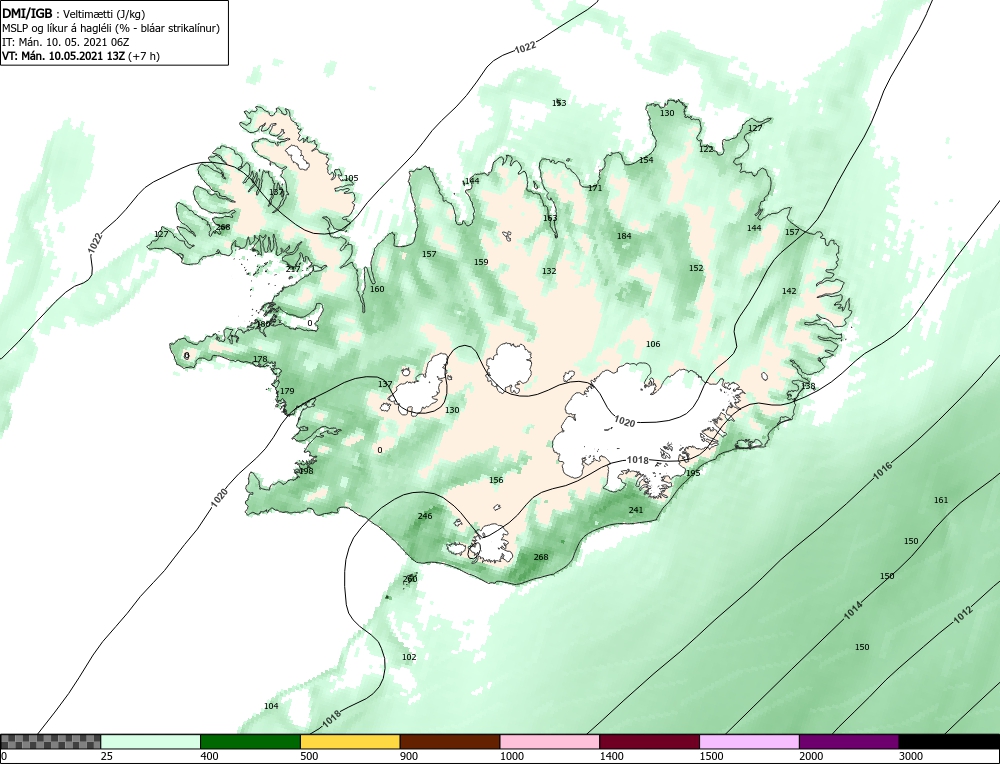Click the map value "138"
Viewport: 1000px width, 764px height.
pyautogui.click(x=808, y=386)
